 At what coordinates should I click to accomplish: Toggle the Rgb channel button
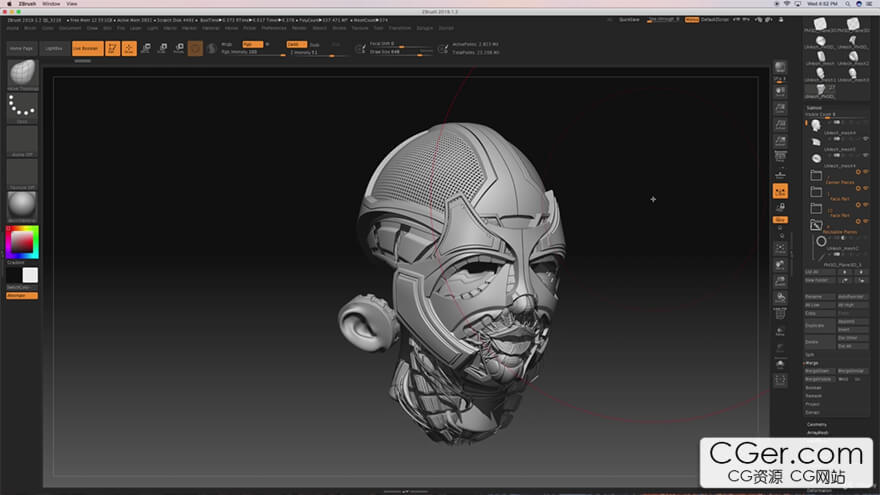[252, 44]
